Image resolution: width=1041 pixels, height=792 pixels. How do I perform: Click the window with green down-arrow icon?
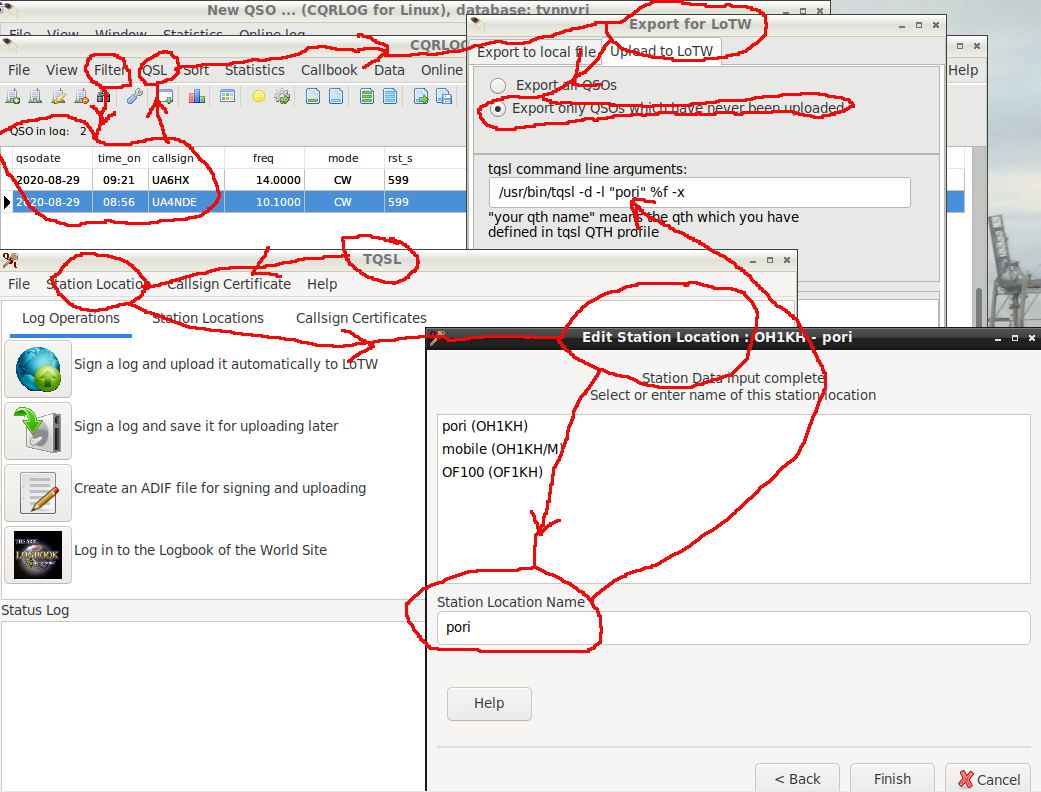pos(165,97)
